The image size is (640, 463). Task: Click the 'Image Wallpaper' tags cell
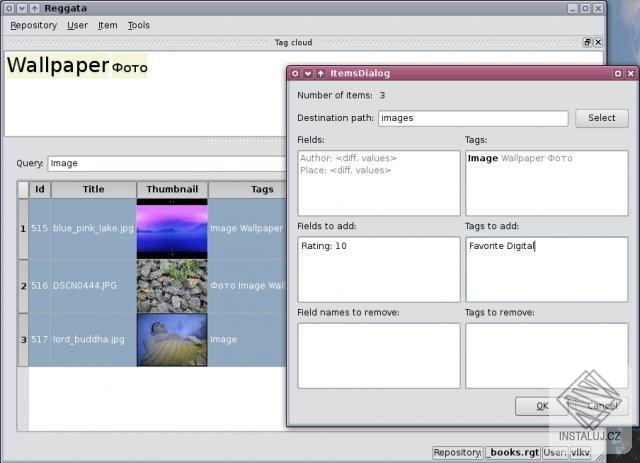coord(247,229)
